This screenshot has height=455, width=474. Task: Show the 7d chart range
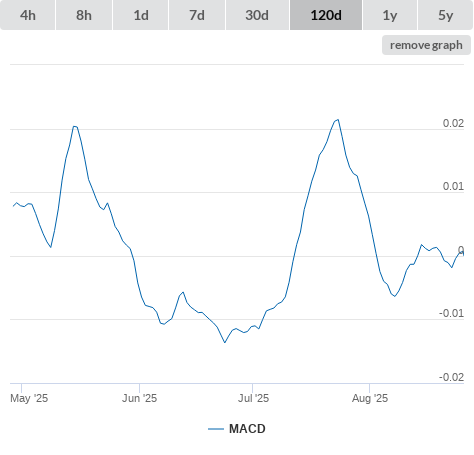[x=197, y=15]
